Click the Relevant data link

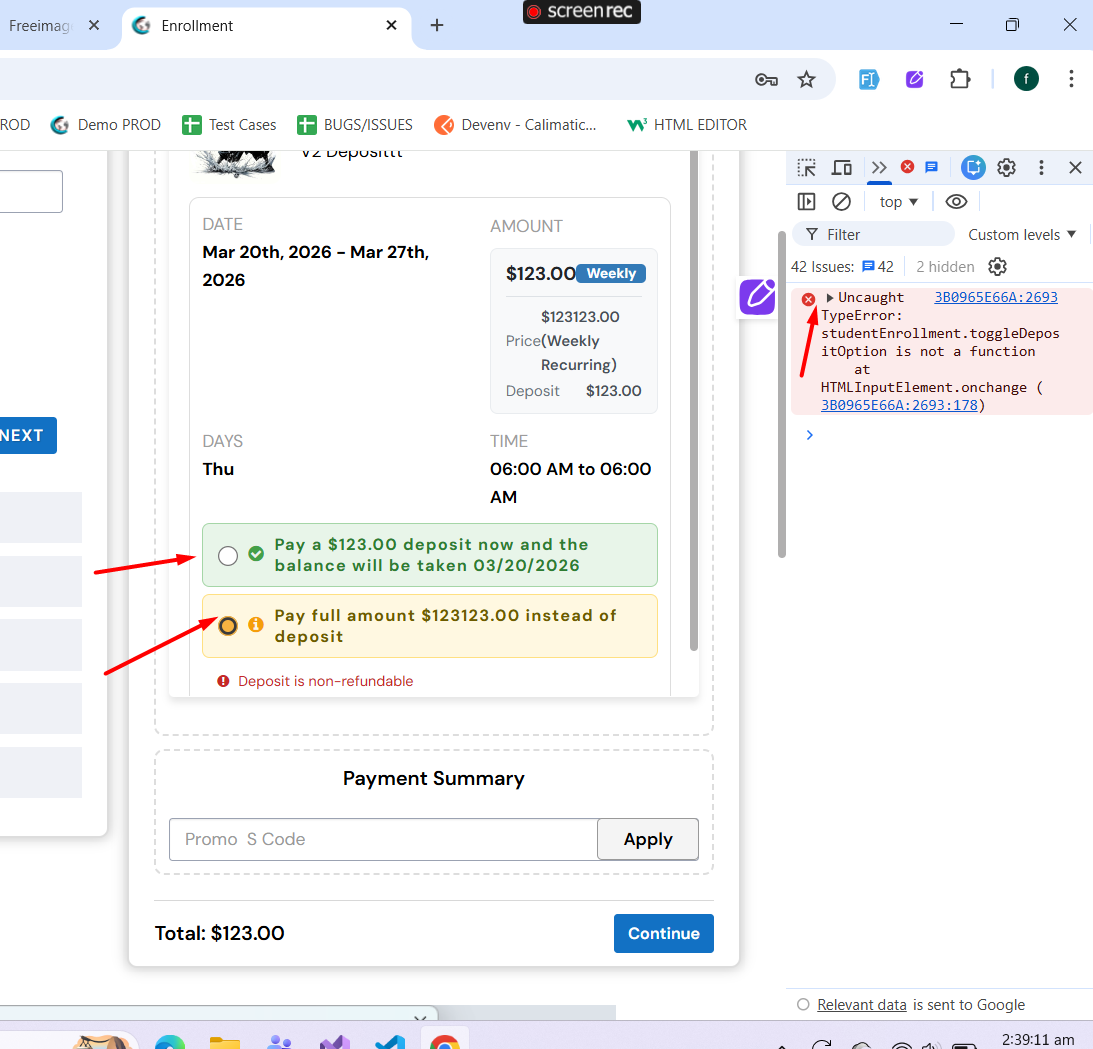pos(862,1004)
